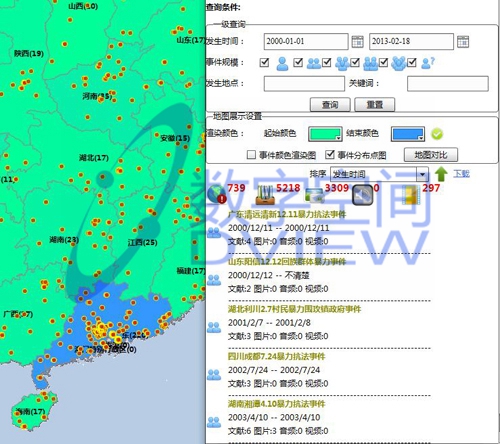This screenshot has height=444, width=500.
Task: Click the pictures icon showing 3309
Action: coord(314,195)
